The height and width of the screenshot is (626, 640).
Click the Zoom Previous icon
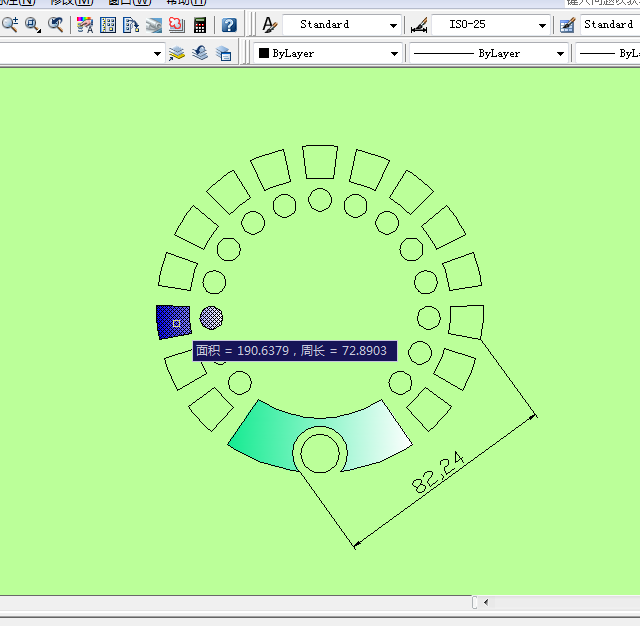pyautogui.click(x=56, y=25)
